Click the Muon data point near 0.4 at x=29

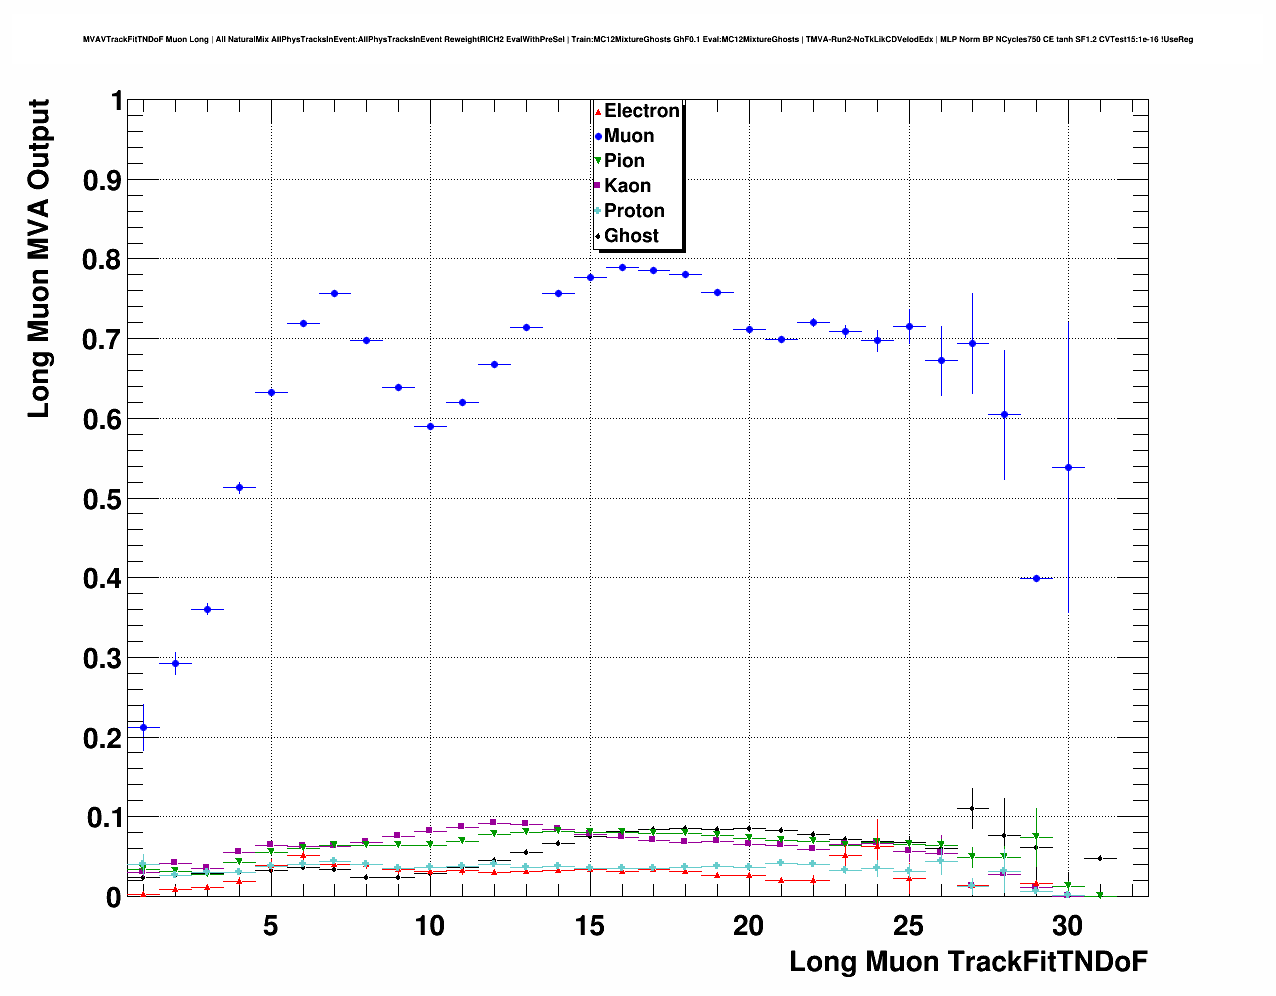[1036, 578]
